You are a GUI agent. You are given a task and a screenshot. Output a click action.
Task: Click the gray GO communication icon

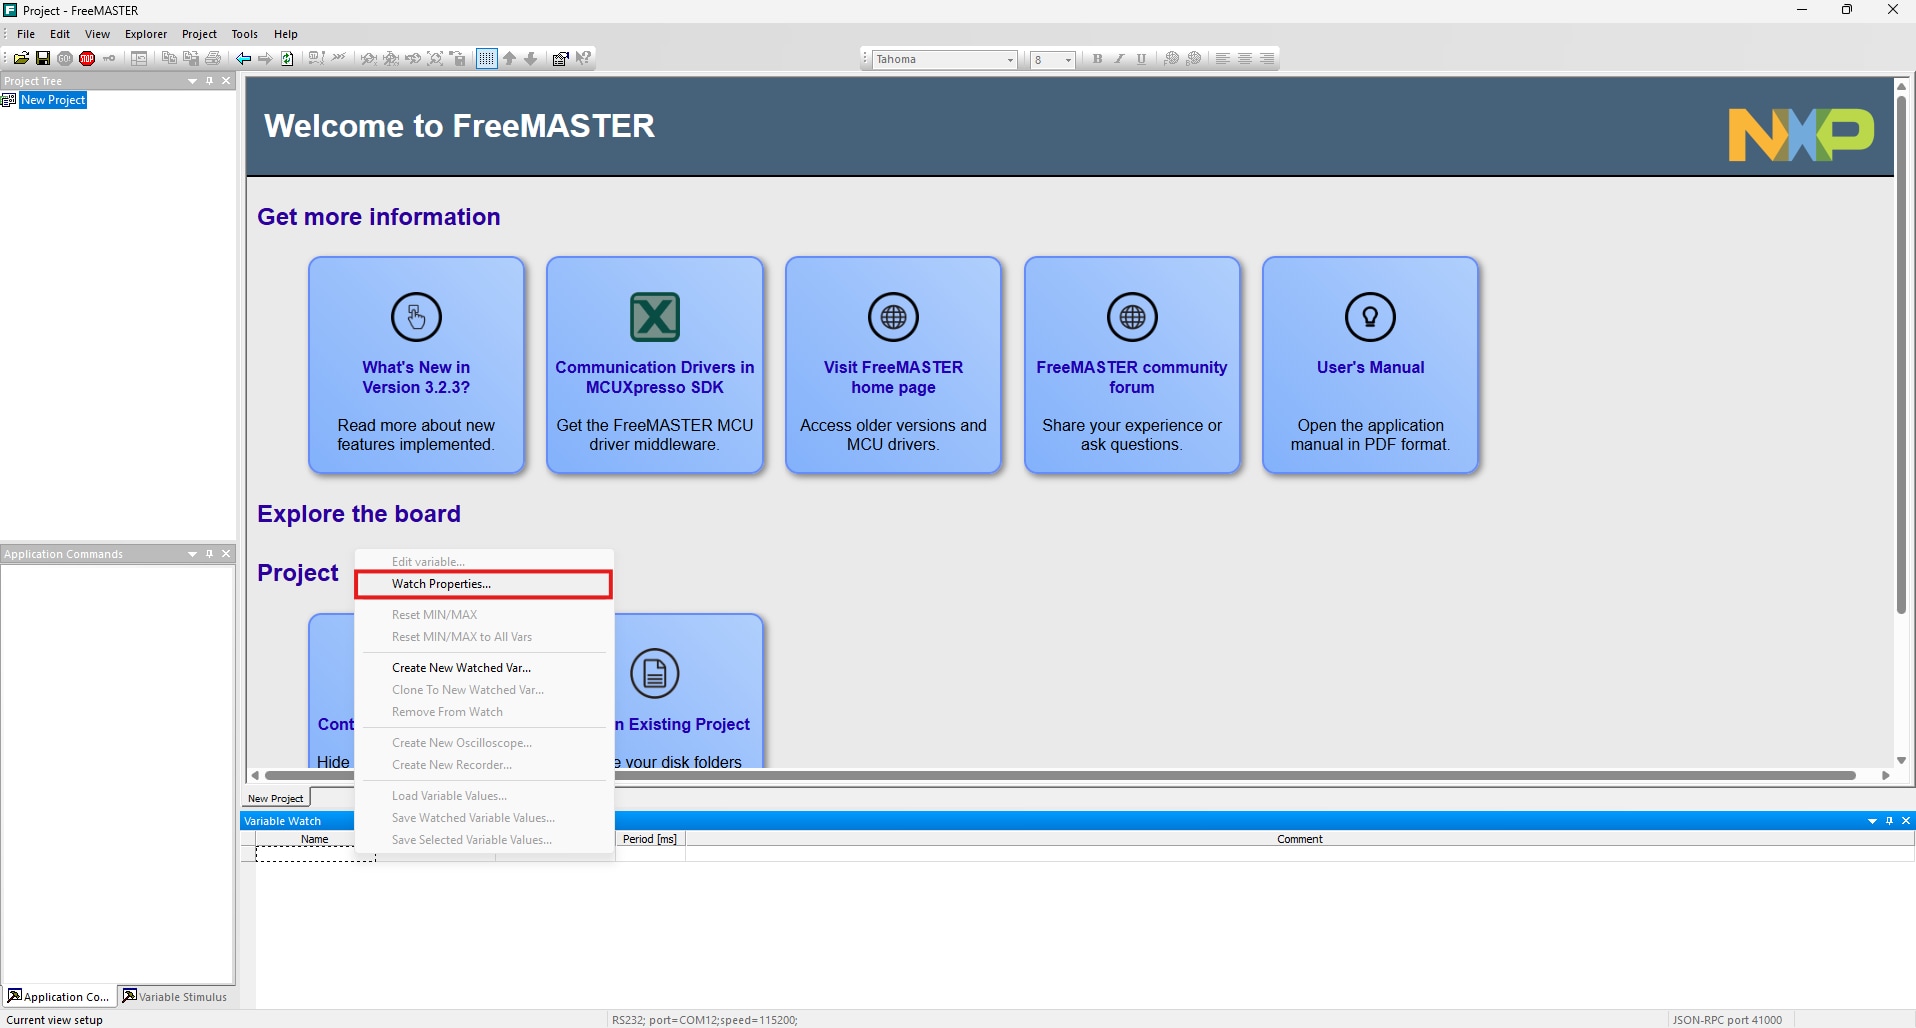coord(65,59)
